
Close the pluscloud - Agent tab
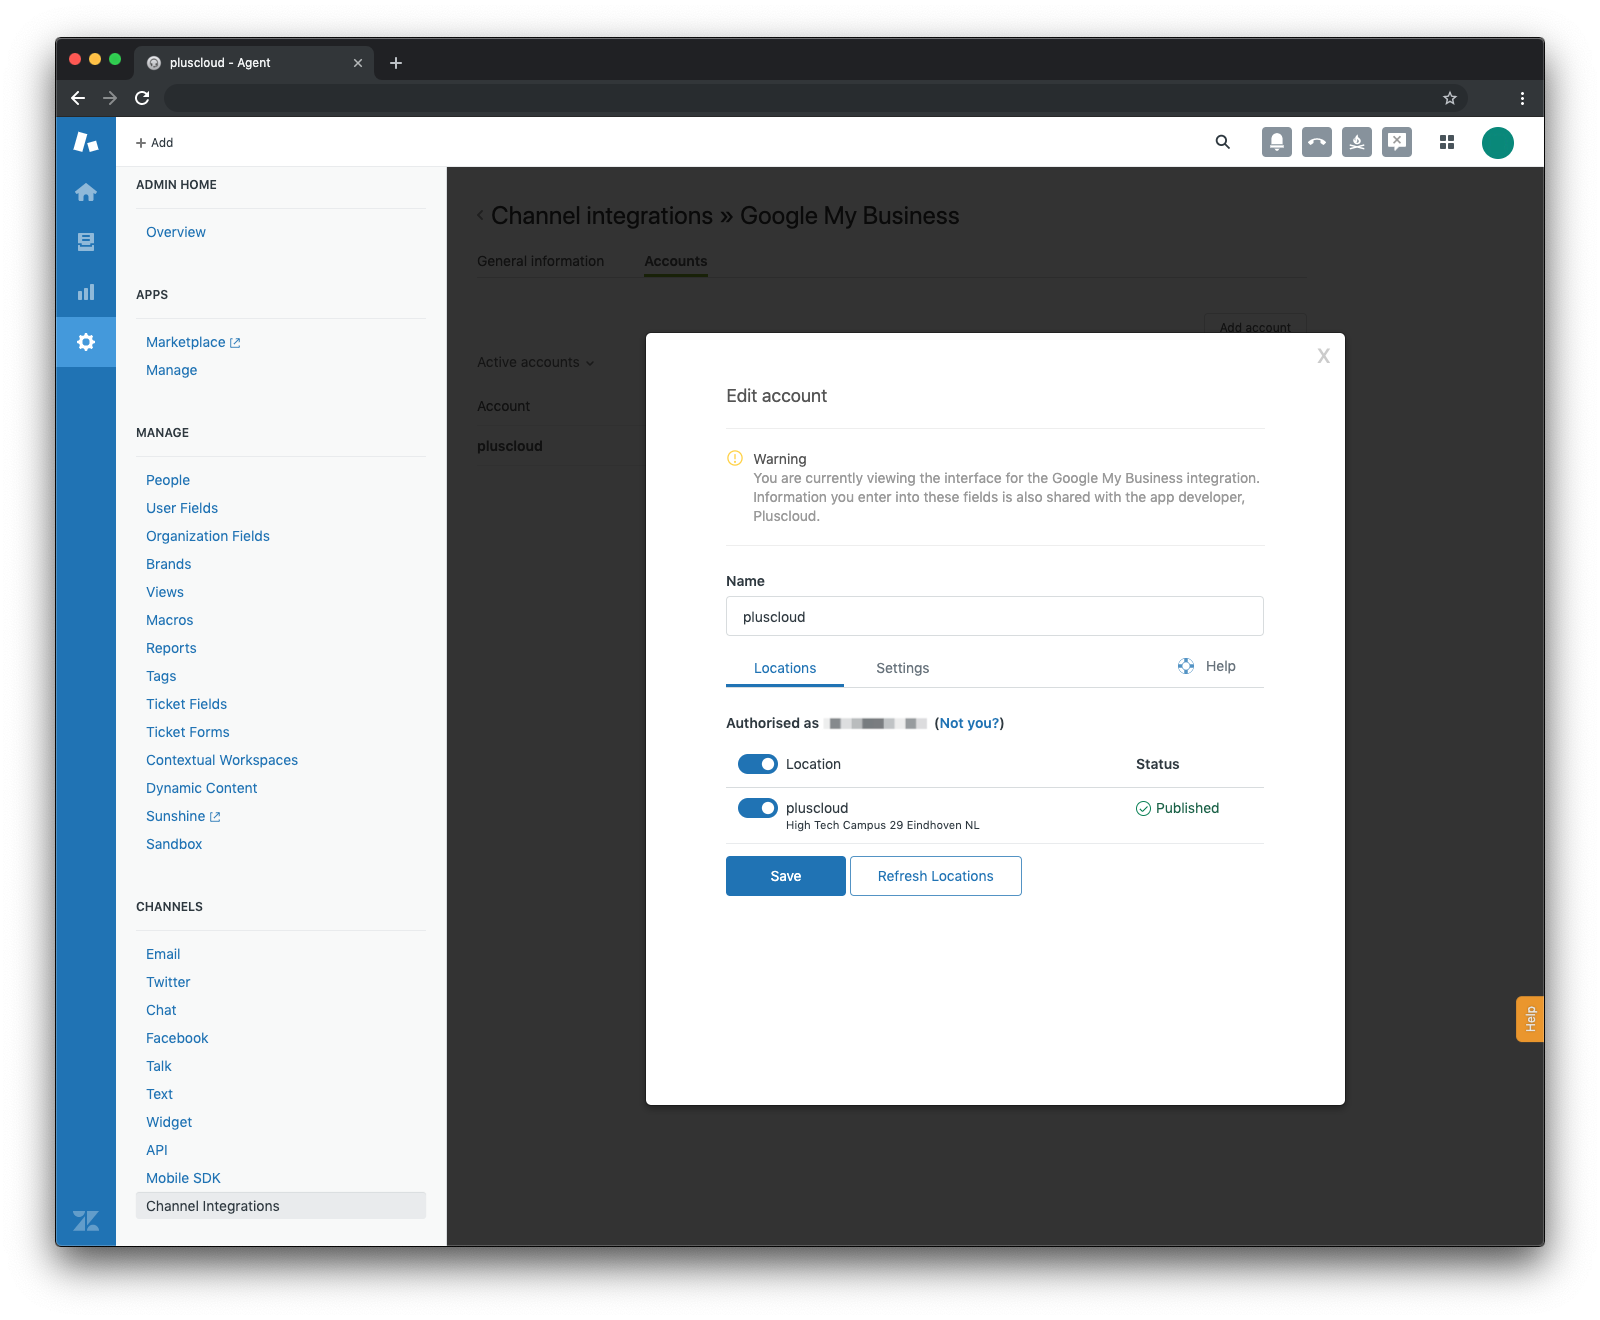pos(358,63)
